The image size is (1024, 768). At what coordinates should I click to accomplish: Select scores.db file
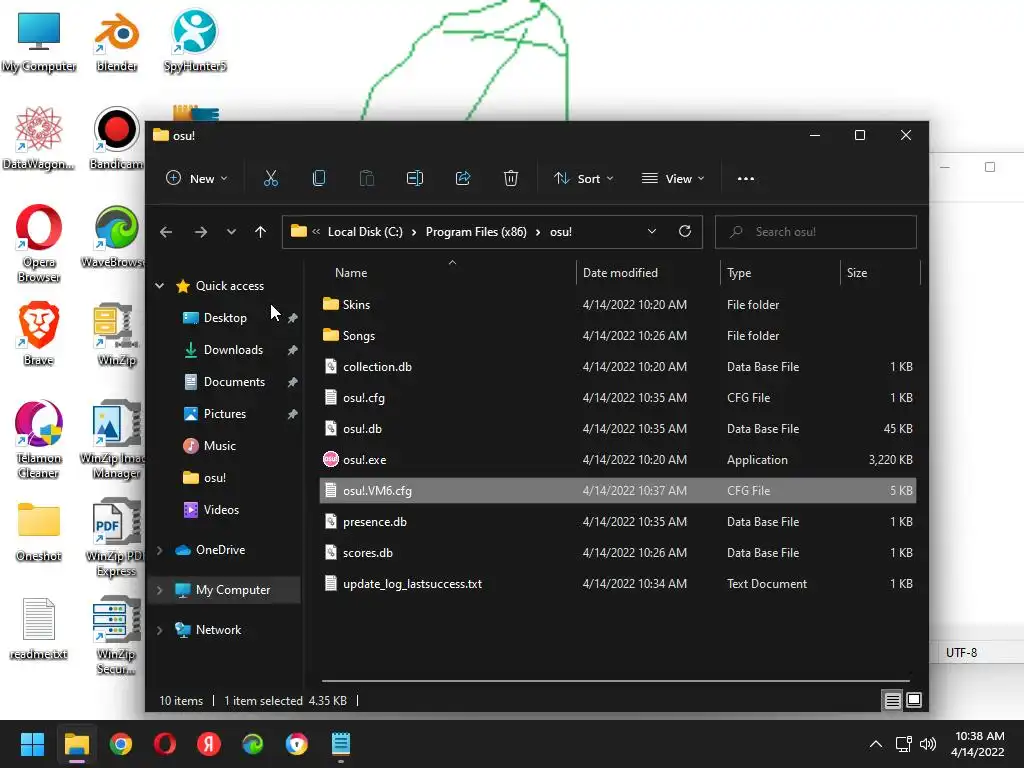[617, 552]
